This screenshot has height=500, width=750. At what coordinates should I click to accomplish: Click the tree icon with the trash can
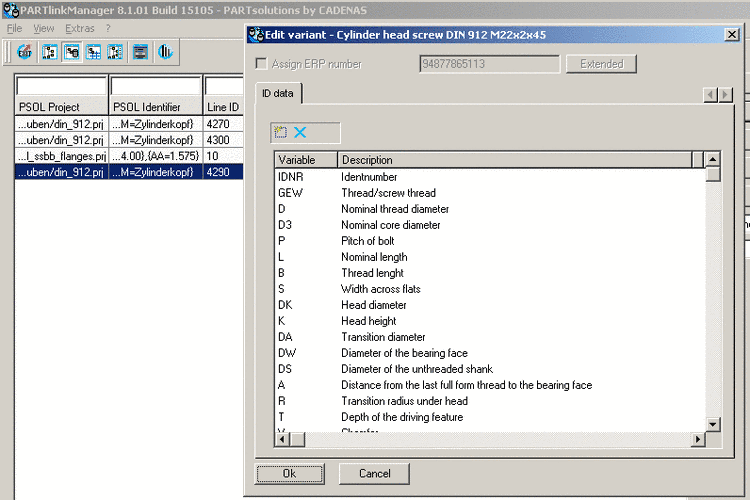[x=71, y=52]
